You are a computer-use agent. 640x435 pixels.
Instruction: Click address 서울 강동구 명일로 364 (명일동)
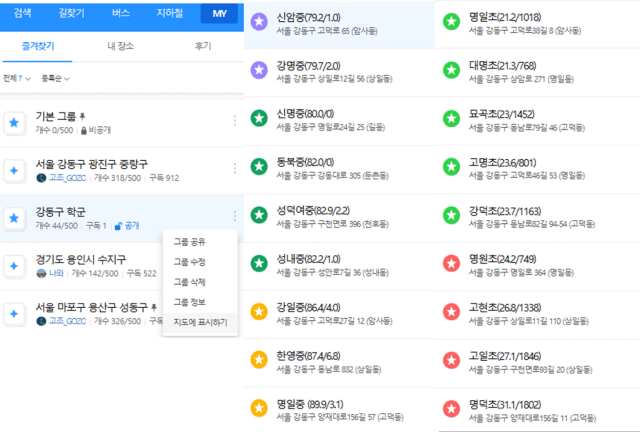click(521, 273)
